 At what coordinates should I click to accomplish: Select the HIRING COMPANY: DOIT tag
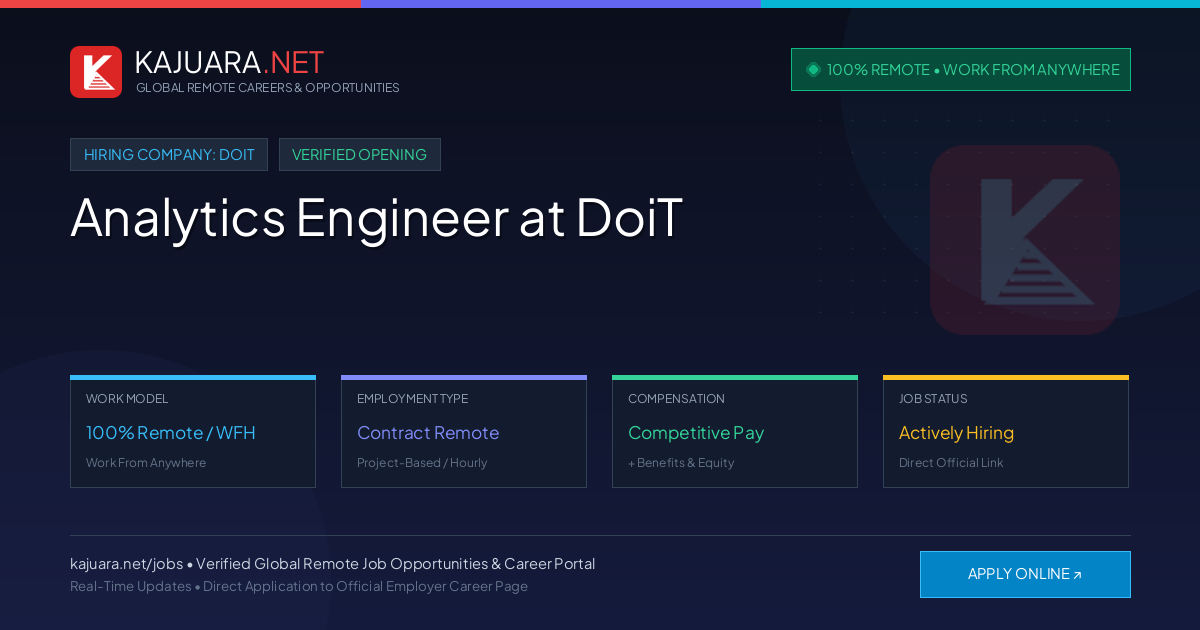pyautogui.click(x=169, y=155)
